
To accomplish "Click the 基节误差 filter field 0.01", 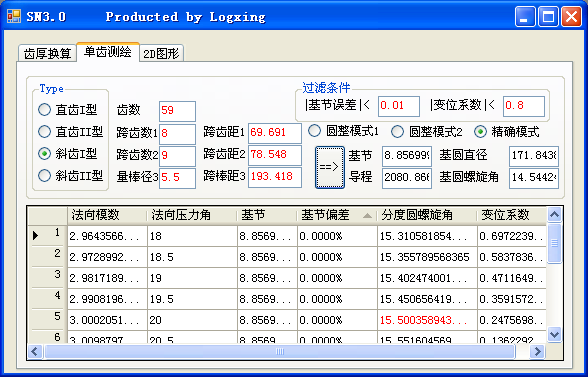I will (399, 106).
